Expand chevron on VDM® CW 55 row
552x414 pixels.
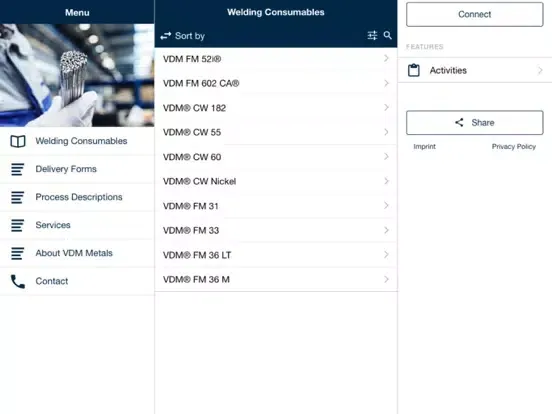(x=386, y=132)
